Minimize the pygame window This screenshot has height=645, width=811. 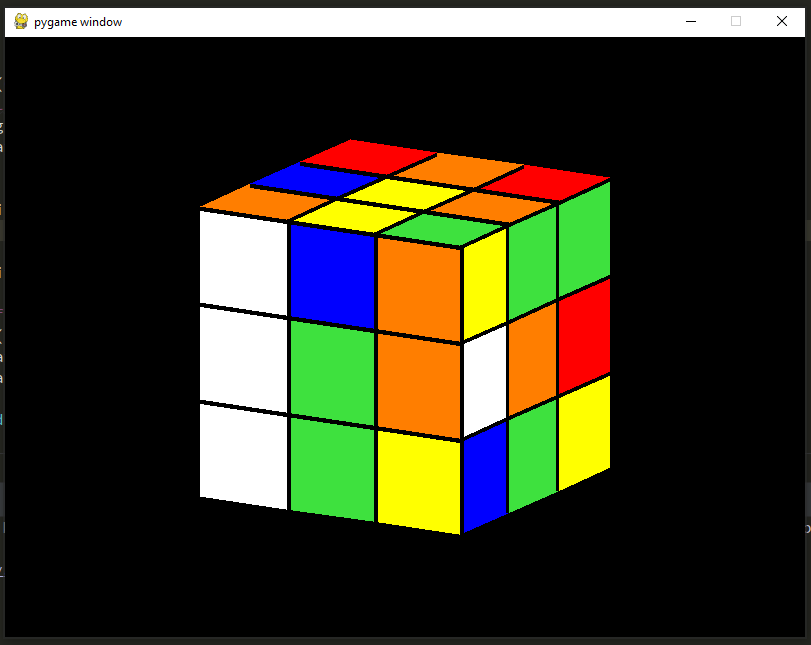pyautogui.click(x=691, y=21)
